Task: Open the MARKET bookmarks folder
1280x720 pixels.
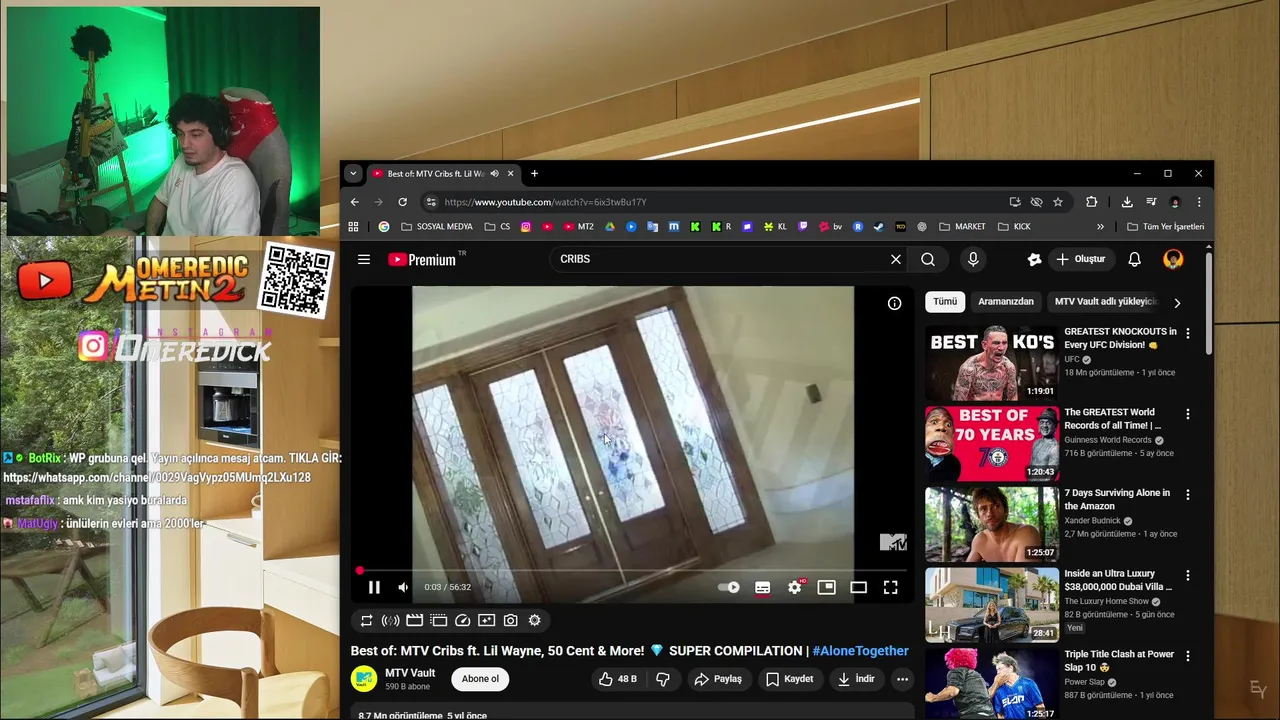Action: click(962, 227)
